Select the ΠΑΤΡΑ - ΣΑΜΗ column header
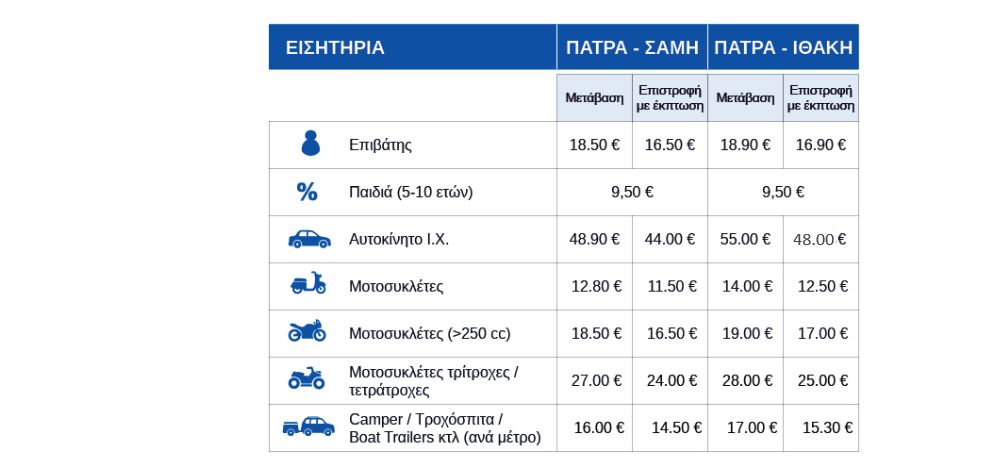The width and height of the screenshot is (982, 471). coord(632,47)
